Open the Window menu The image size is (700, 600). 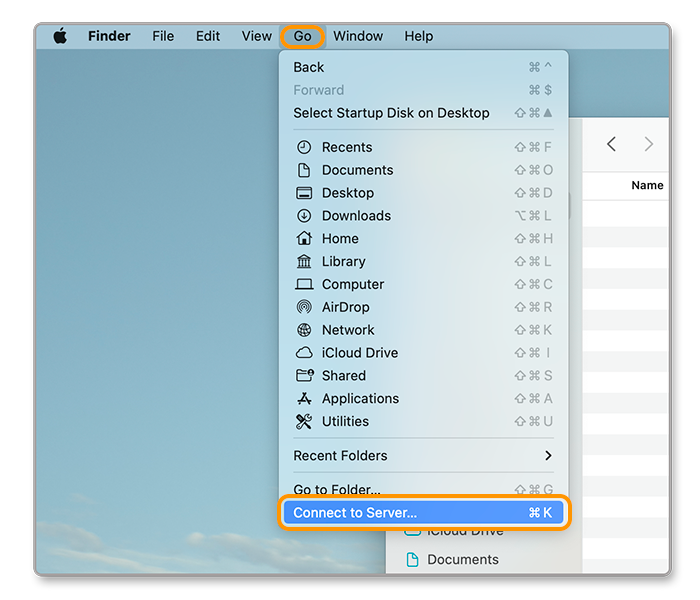pyautogui.click(x=358, y=36)
